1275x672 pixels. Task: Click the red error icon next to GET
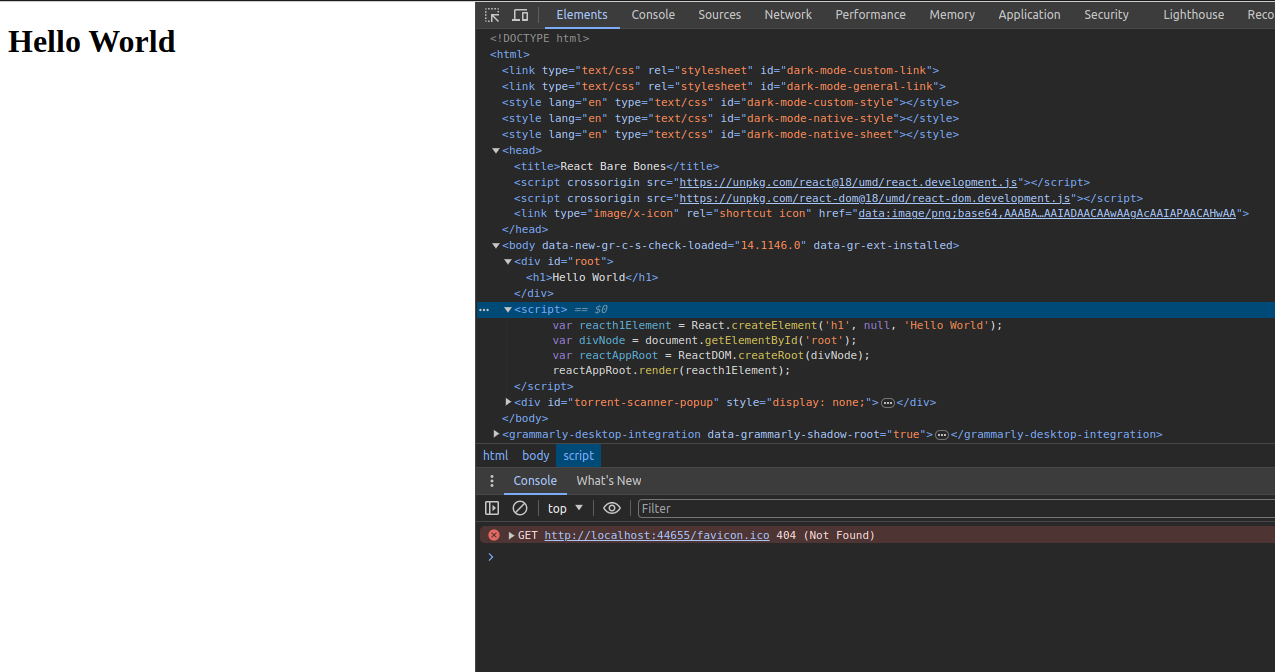pyautogui.click(x=493, y=535)
